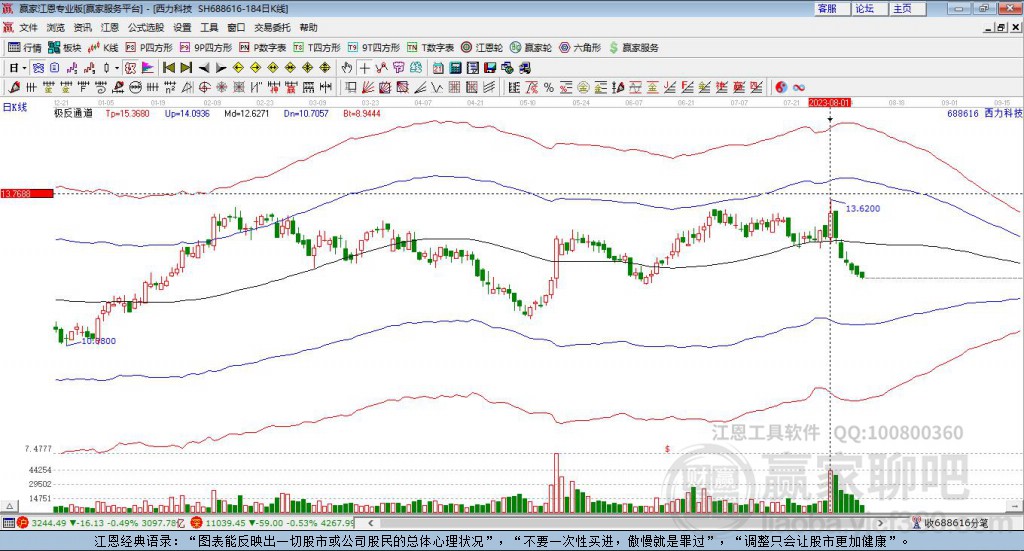Open the calendar icon in toolbar
Viewport: 1024px width, 551px height.
(438, 68)
